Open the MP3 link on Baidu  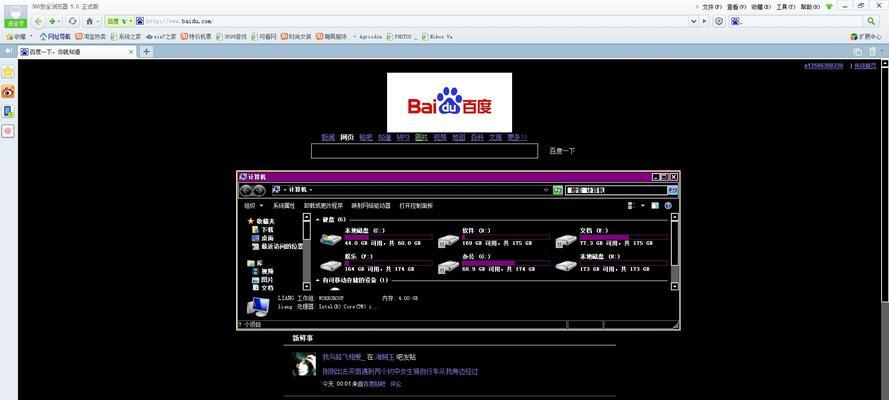coord(403,137)
